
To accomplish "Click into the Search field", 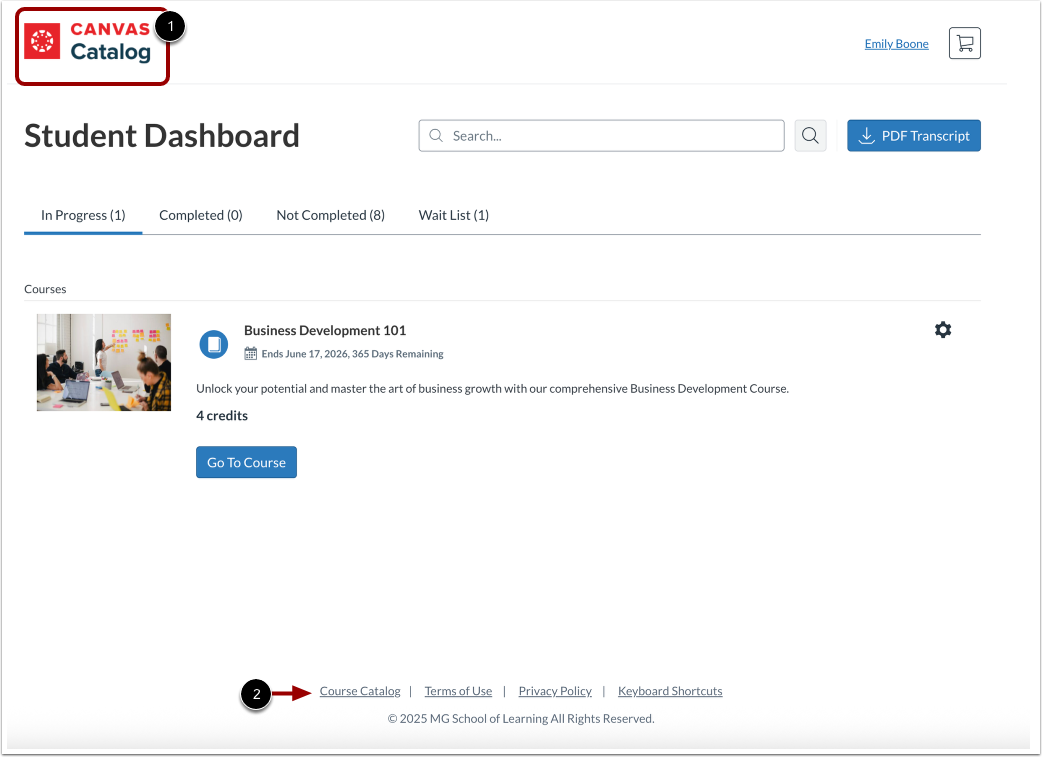I will 601,136.
